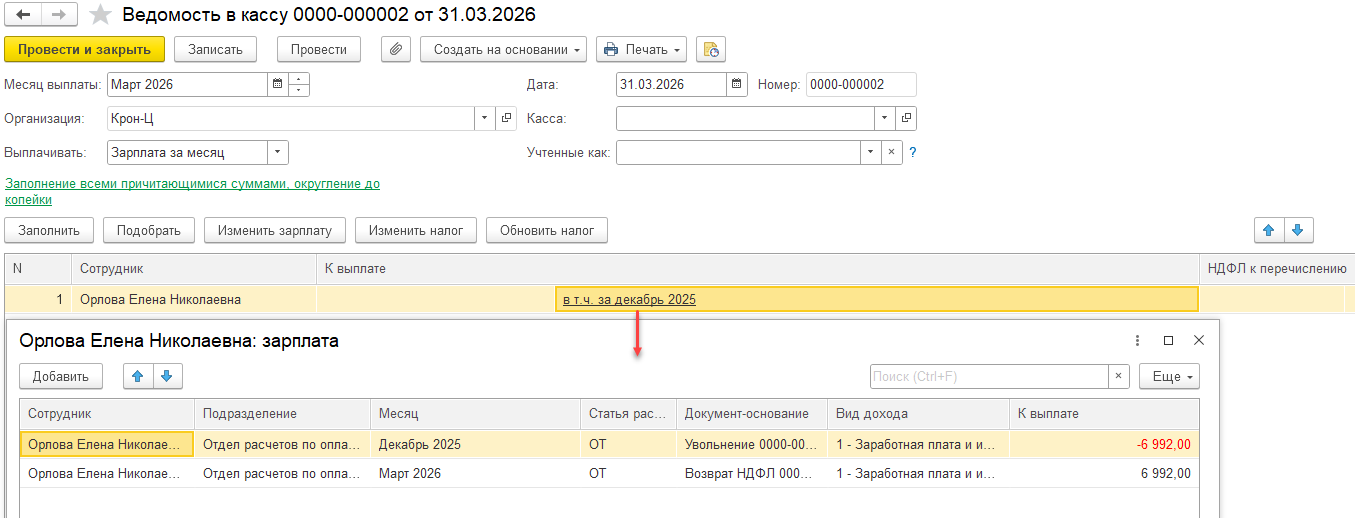Move the salary row down in the зарплата window

[167, 377]
